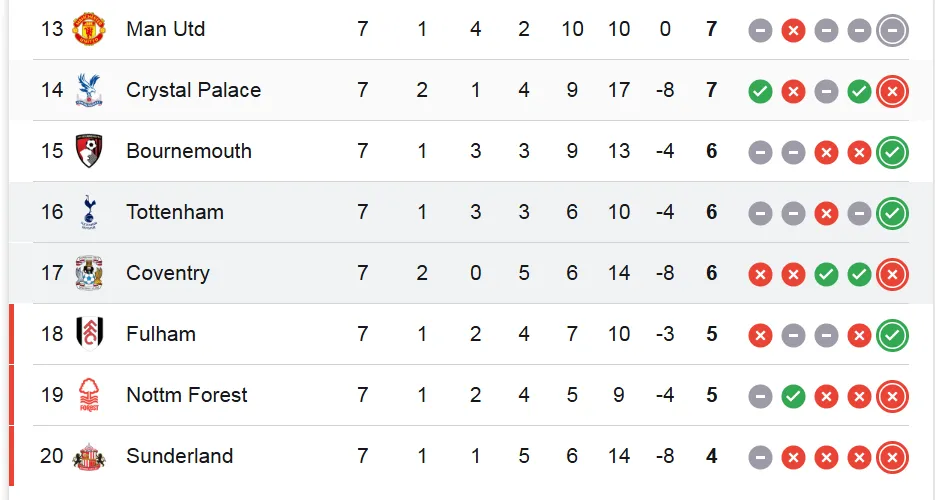Click the Sunderland club crest
The width and height of the screenshot is (935, 500).
[x=89, y=456]
